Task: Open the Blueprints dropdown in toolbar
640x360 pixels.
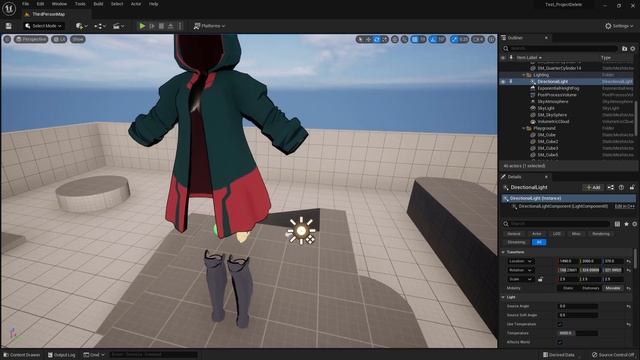Action: click(x=100, y=26)
